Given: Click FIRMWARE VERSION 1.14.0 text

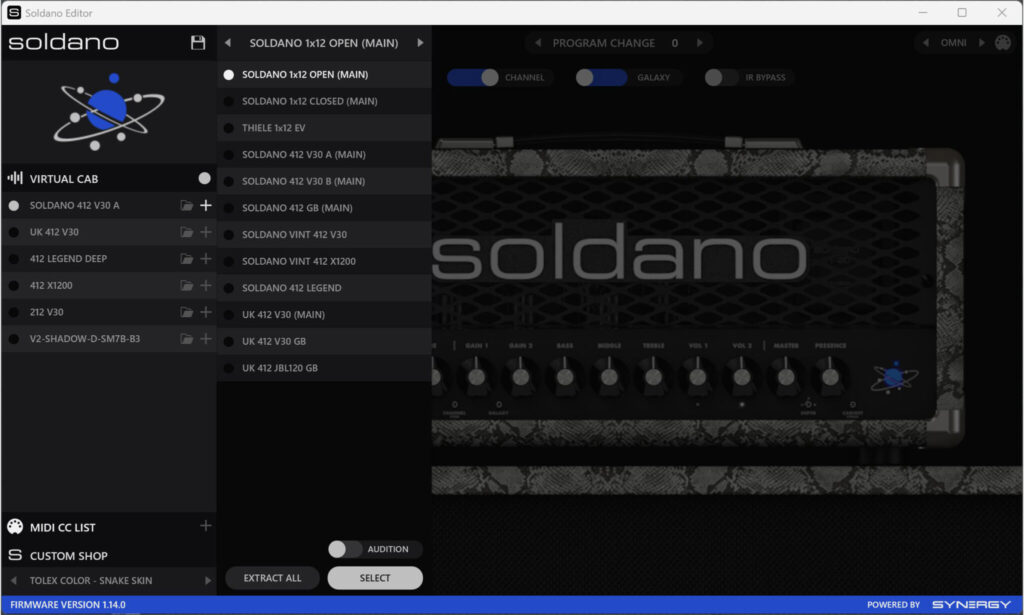Looking at the screenshot, I should pos(68,605).
